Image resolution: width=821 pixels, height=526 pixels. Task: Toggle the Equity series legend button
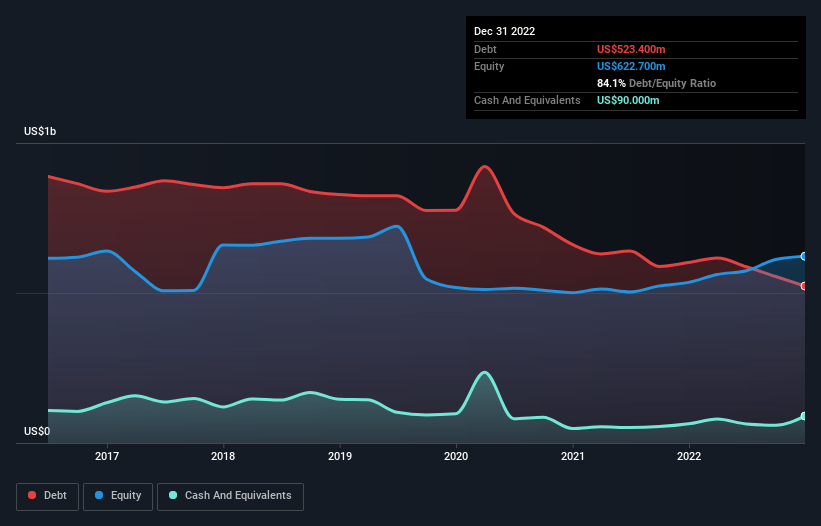[118, 496]
